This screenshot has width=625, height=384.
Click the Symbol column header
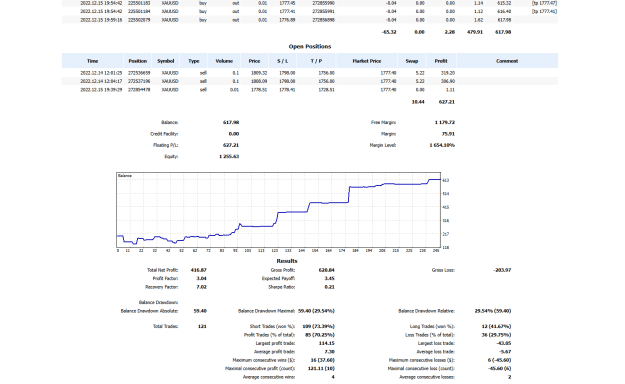pyautogui.click(x=165, y=61)
